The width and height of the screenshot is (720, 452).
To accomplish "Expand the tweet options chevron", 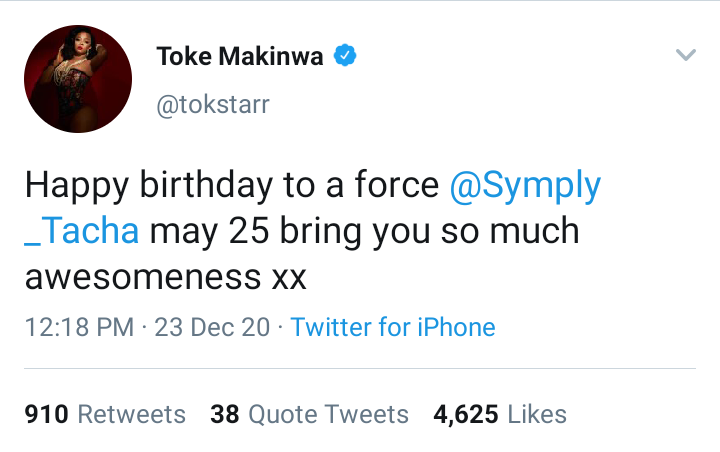I will (x=685, y=56).
